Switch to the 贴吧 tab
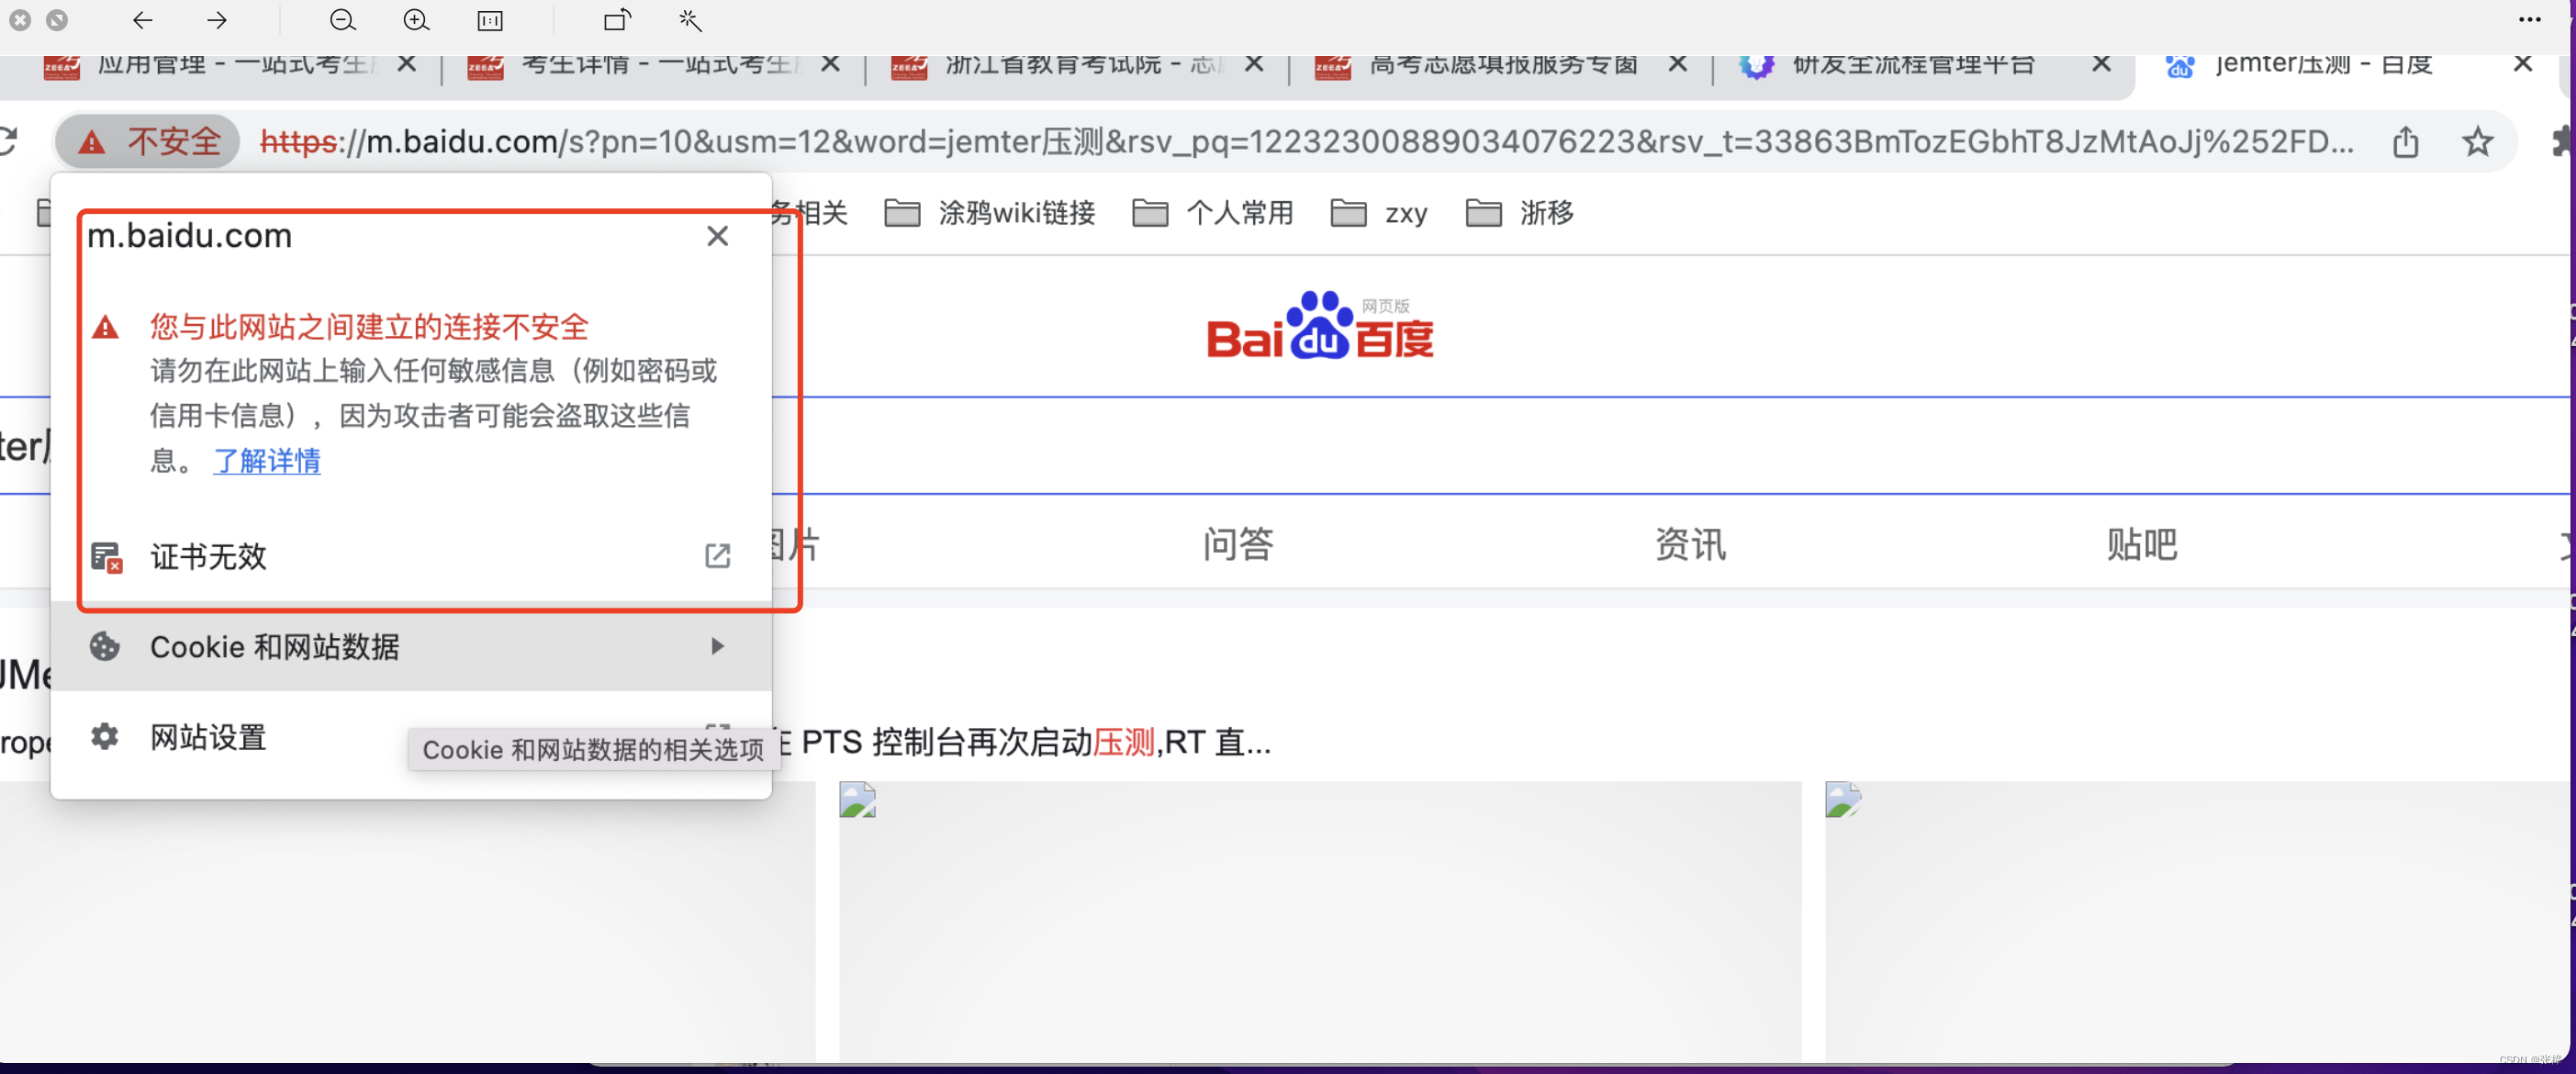Image resolution: width=2576 pixels, height=1074 pixels. [2141, 544]
